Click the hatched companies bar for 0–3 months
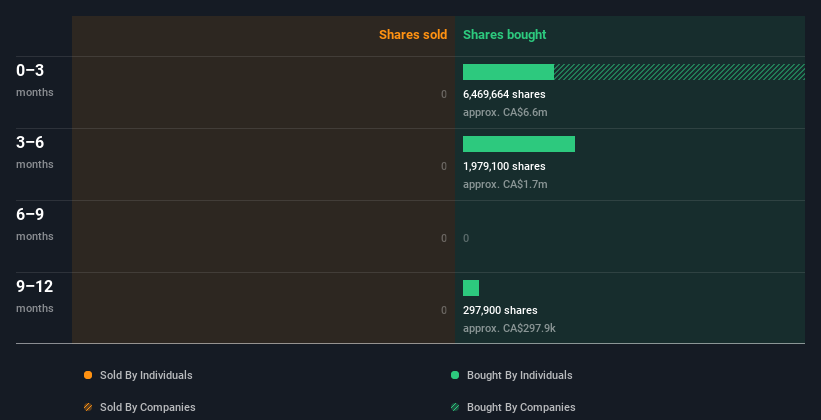821x420 pixels. click(679, 72)
